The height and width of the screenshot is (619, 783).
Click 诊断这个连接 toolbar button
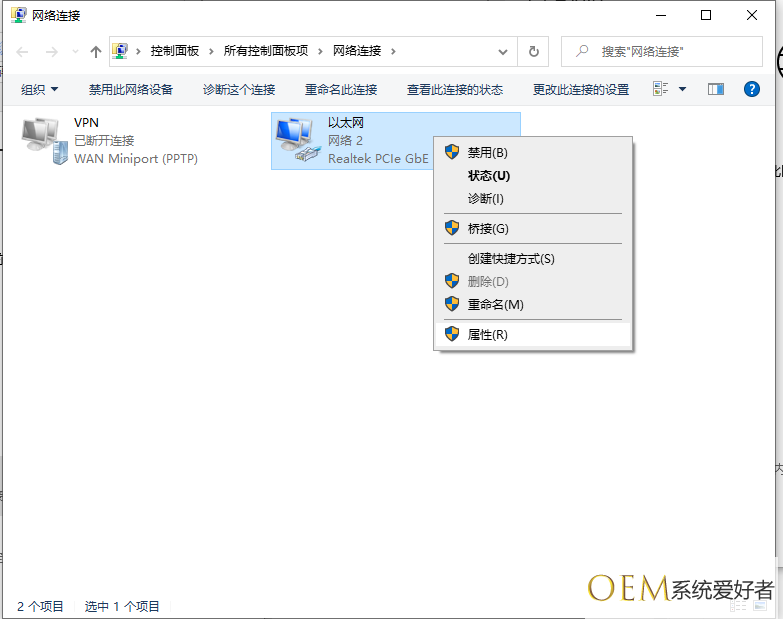[239, 89]
